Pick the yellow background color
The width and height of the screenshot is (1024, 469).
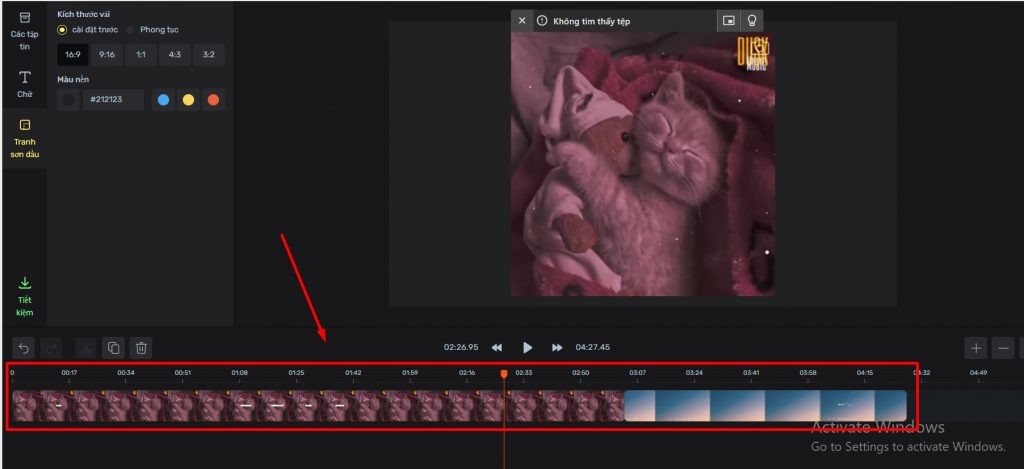[188, 100]
